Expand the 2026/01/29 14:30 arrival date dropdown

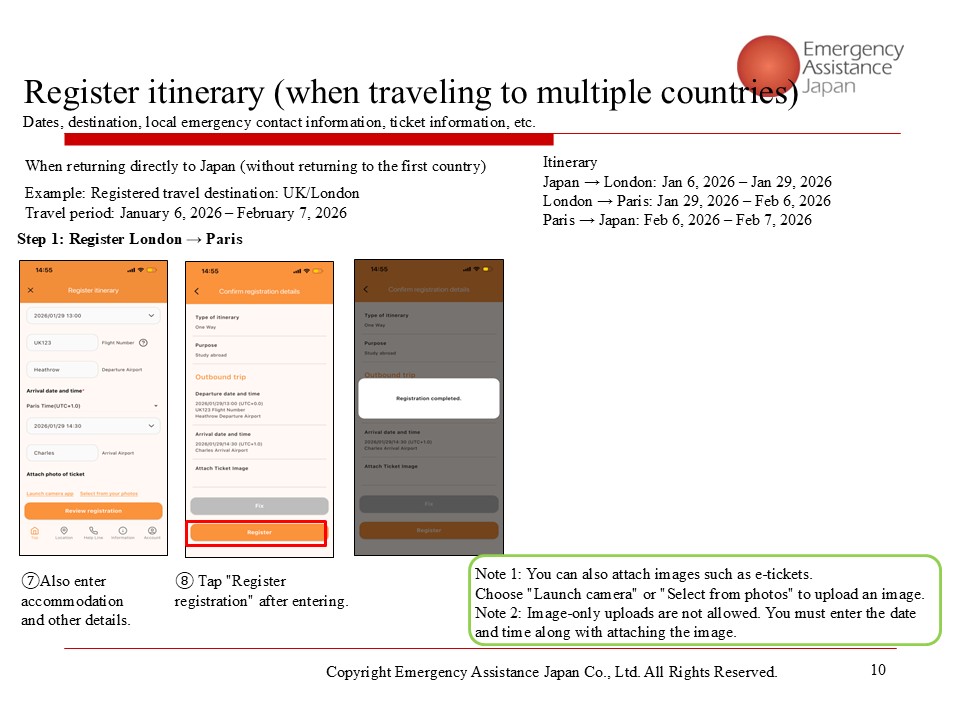(x=93, y=426)
